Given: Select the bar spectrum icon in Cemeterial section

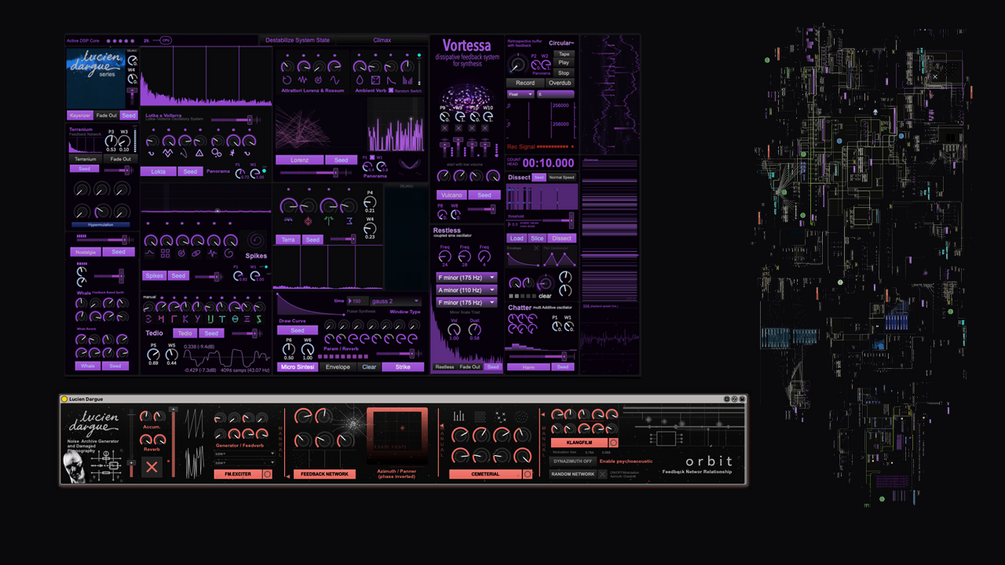Looking at the screenshot, I should (x=459, y=416).
